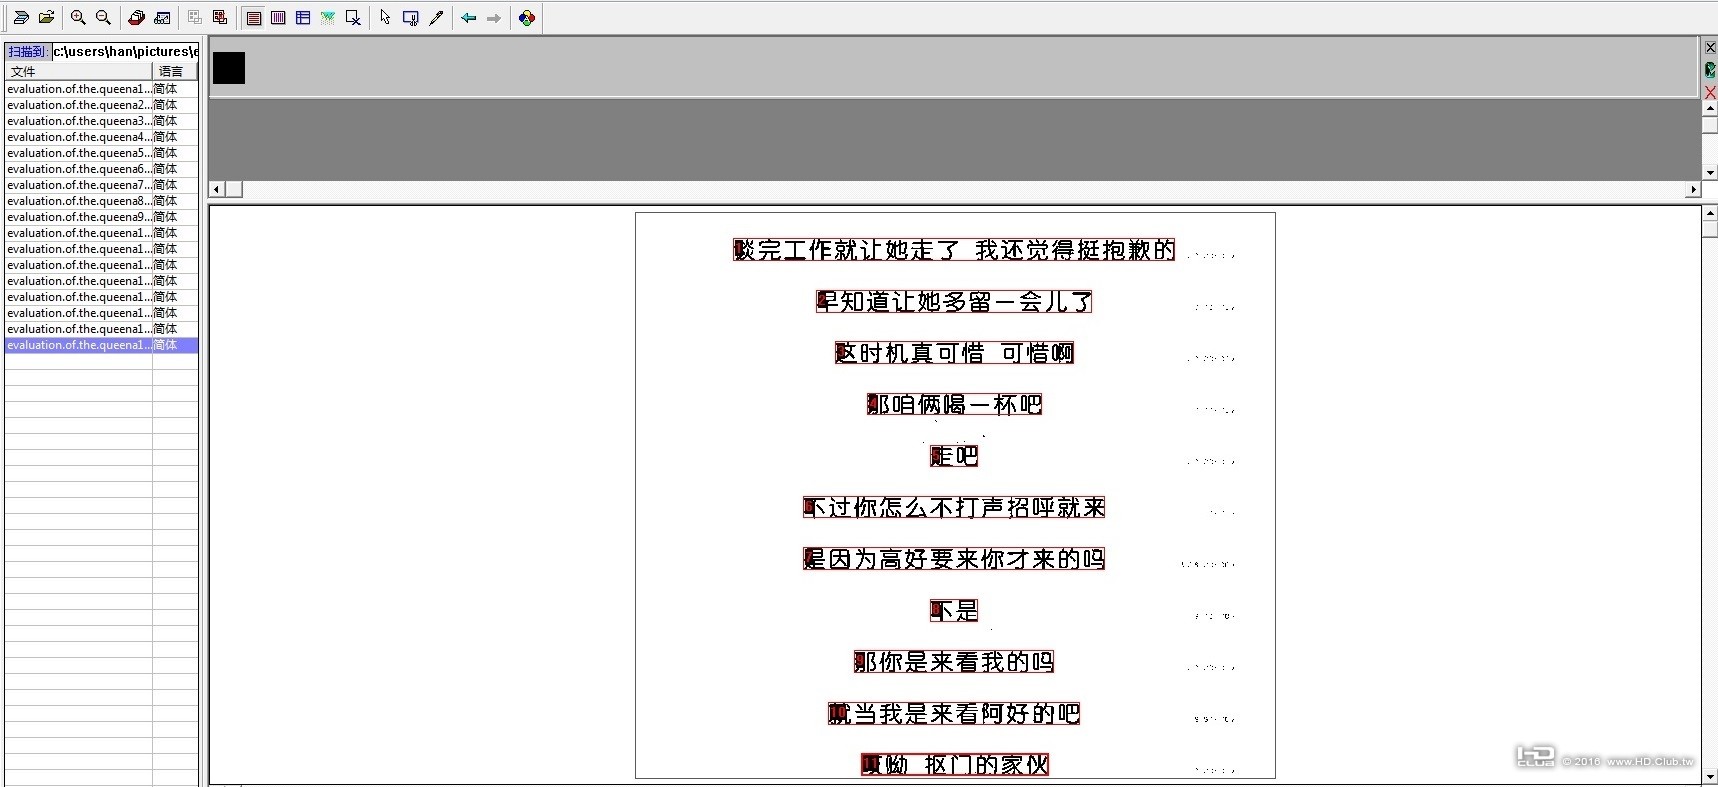Click the black thumbnail in the top pane
This screenshot has height=787, width=1718.
tap(229, 68)
